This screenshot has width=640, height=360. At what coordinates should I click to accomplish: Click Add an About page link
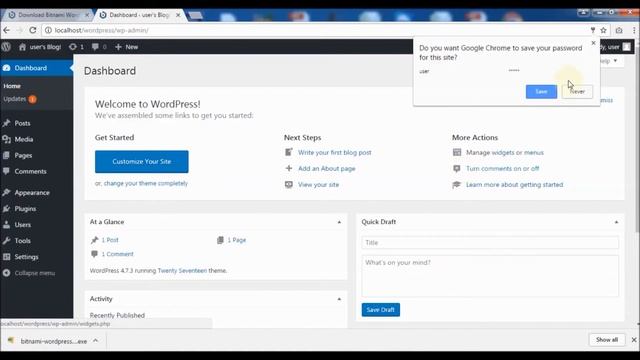click(x=327, y=169)
